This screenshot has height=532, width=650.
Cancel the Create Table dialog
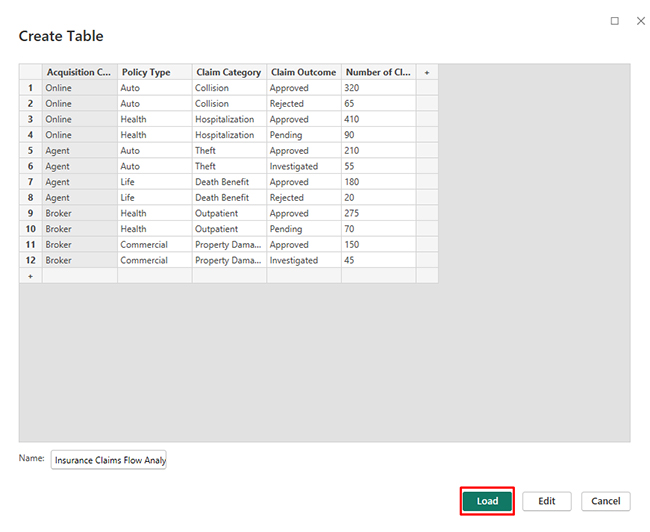tap(605, 501)
